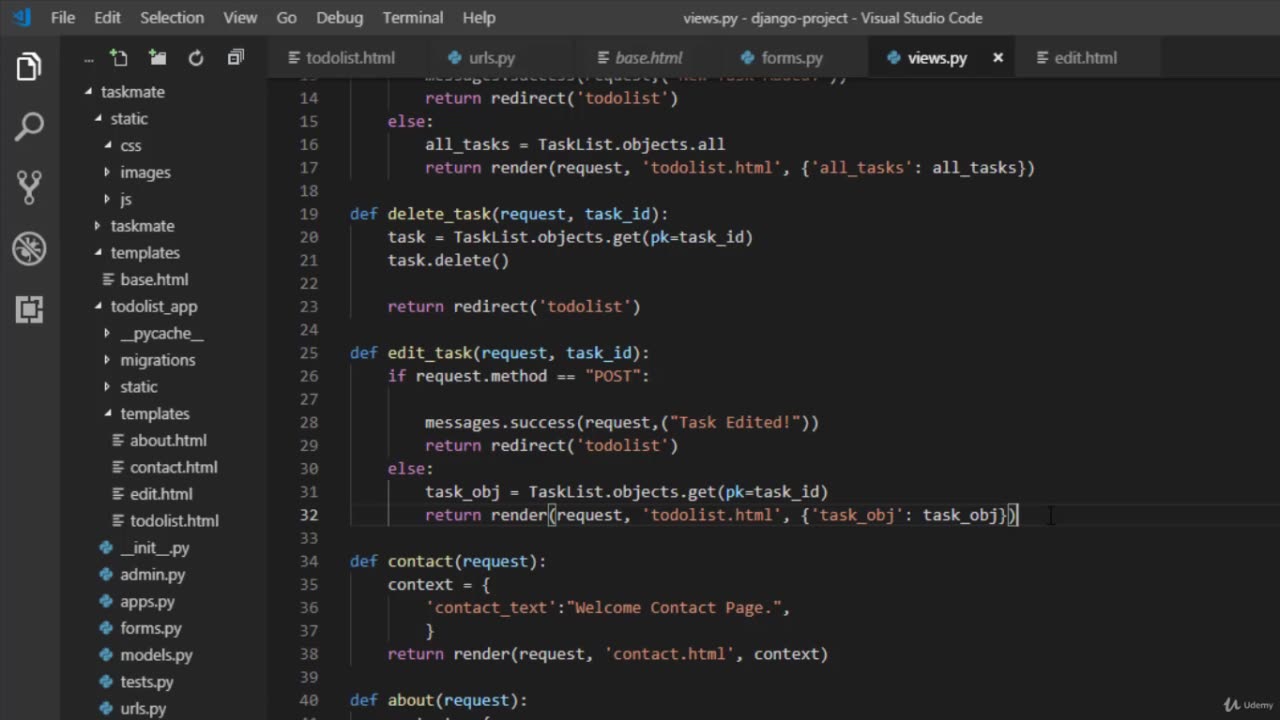Viewport: 1280px width, 720px height.
Task: Click the New Folder icon in explorer
Action: click(x=157, y=58)
